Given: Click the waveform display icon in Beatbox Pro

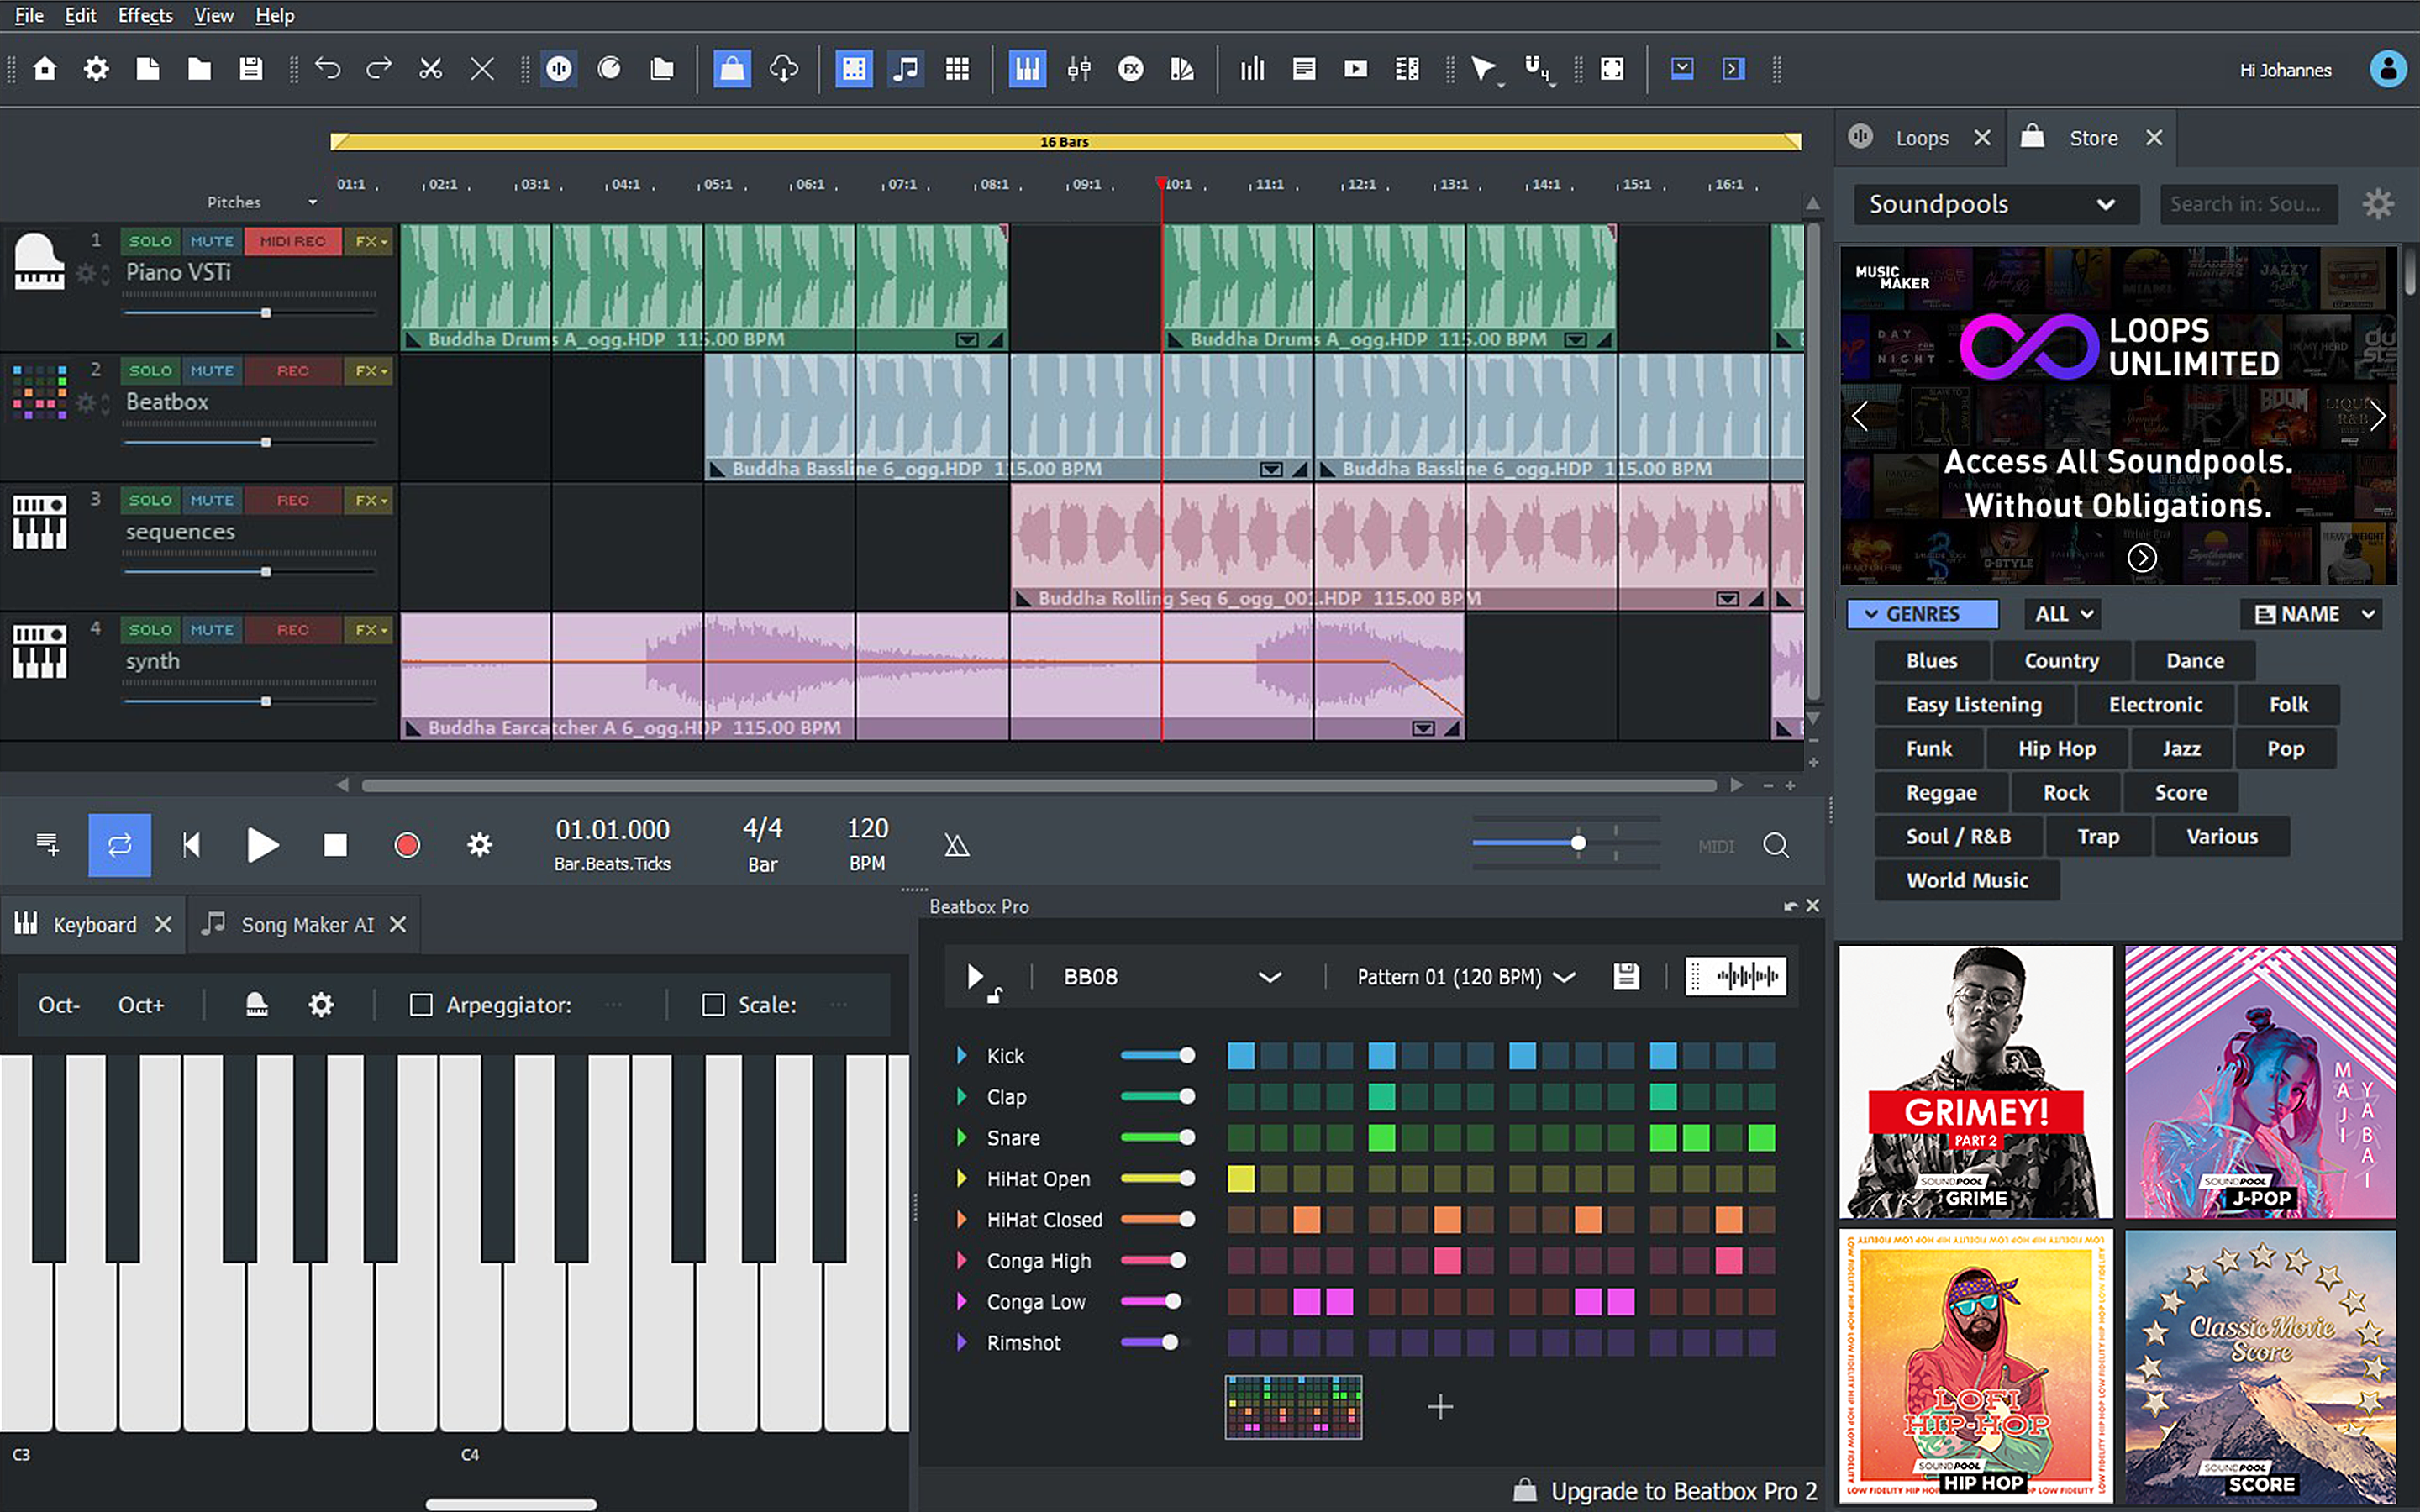Looking at the screenshot, I should point(1735,975).
